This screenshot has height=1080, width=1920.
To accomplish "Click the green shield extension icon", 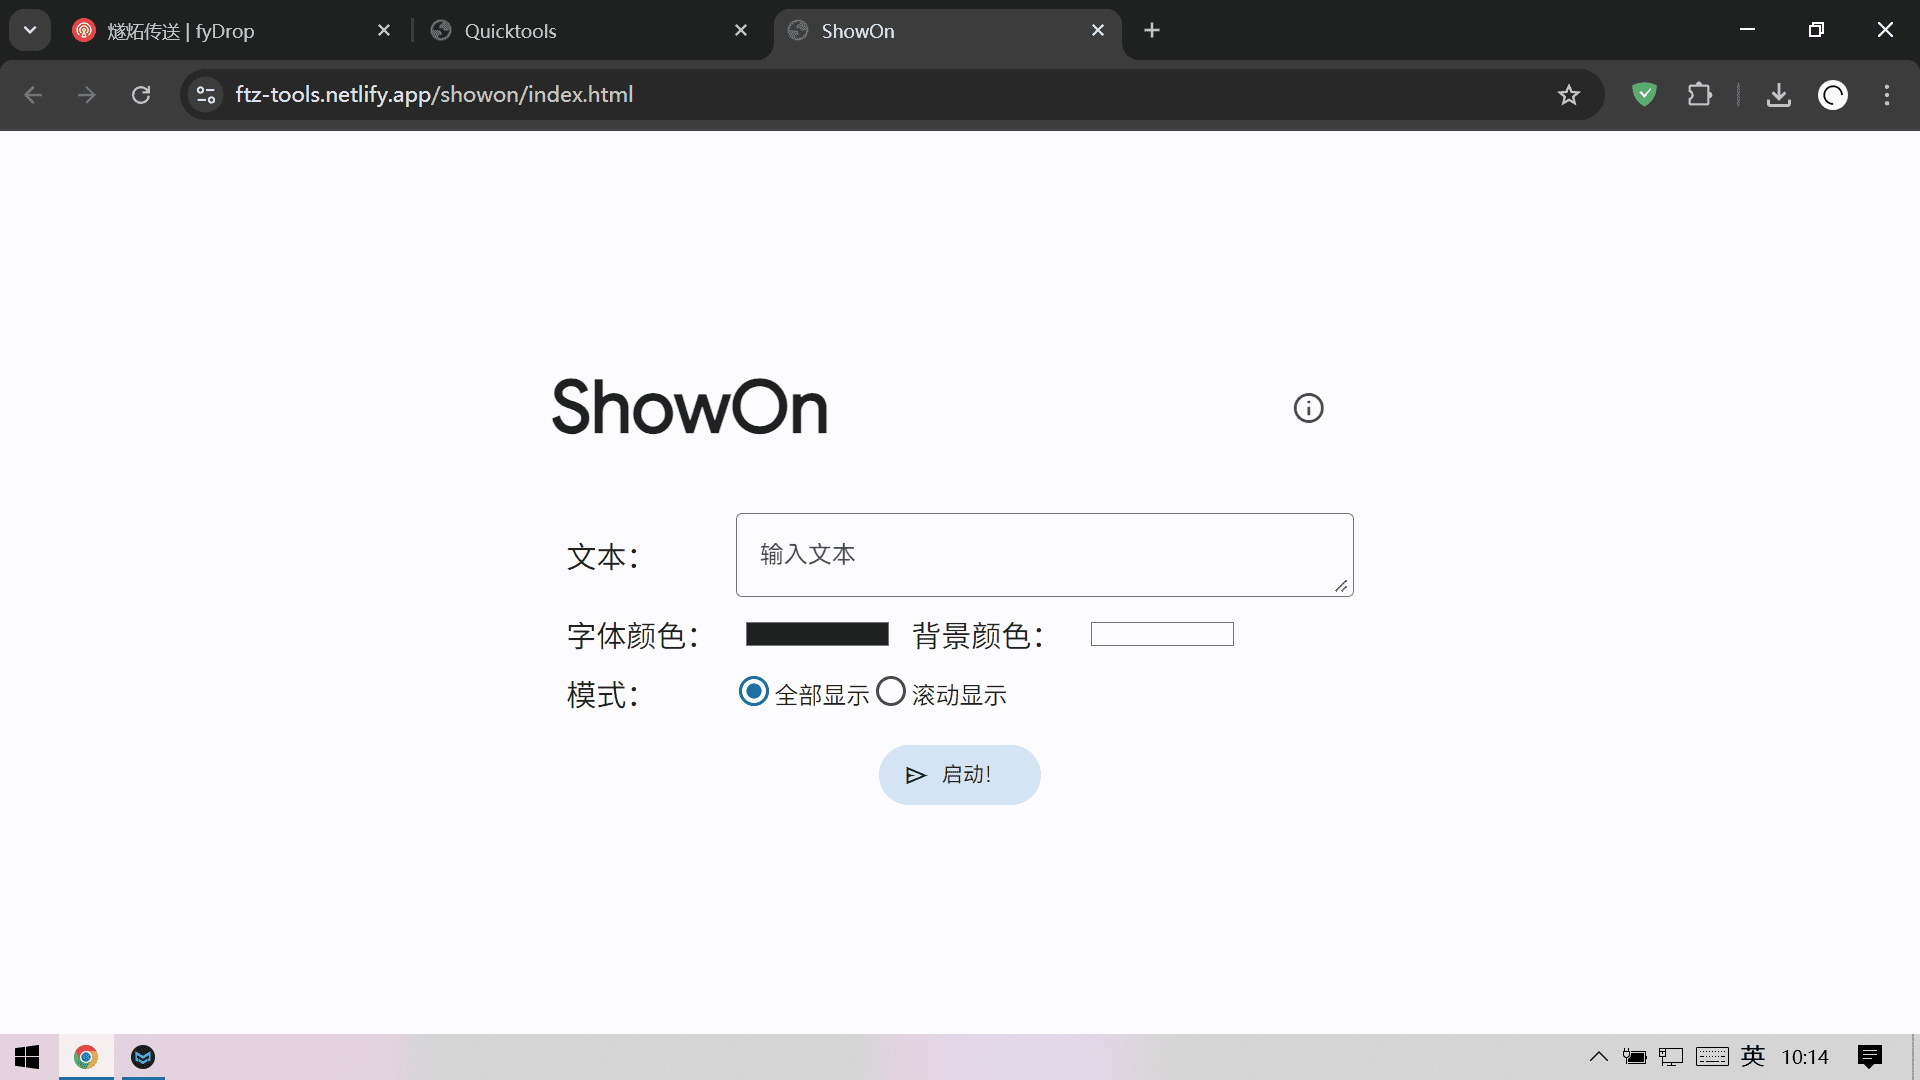I will tap(1644, 95).
